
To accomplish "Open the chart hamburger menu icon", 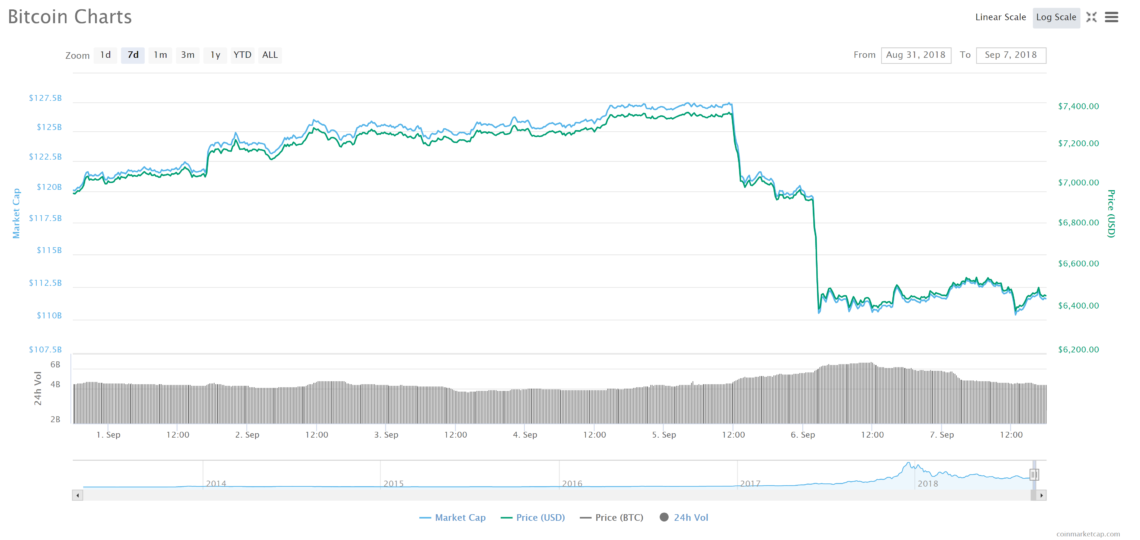I will coord(1111,17).
